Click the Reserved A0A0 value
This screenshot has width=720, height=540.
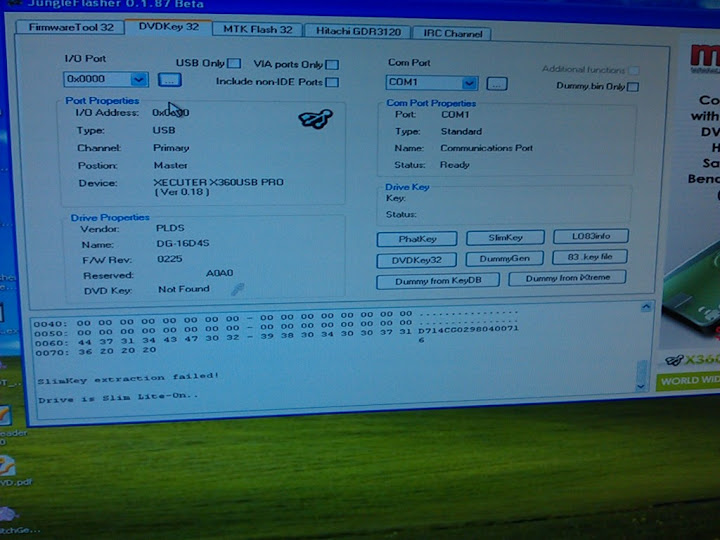pos(219,273)
